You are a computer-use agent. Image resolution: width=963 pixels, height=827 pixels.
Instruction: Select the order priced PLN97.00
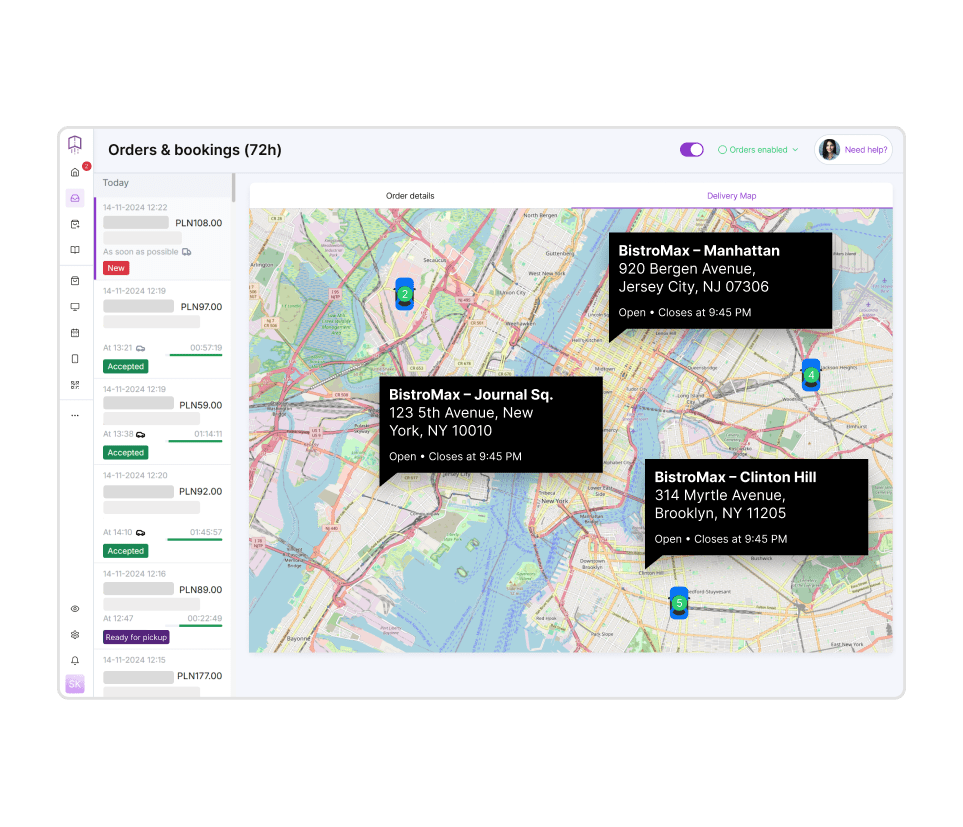tap(163, 330)
